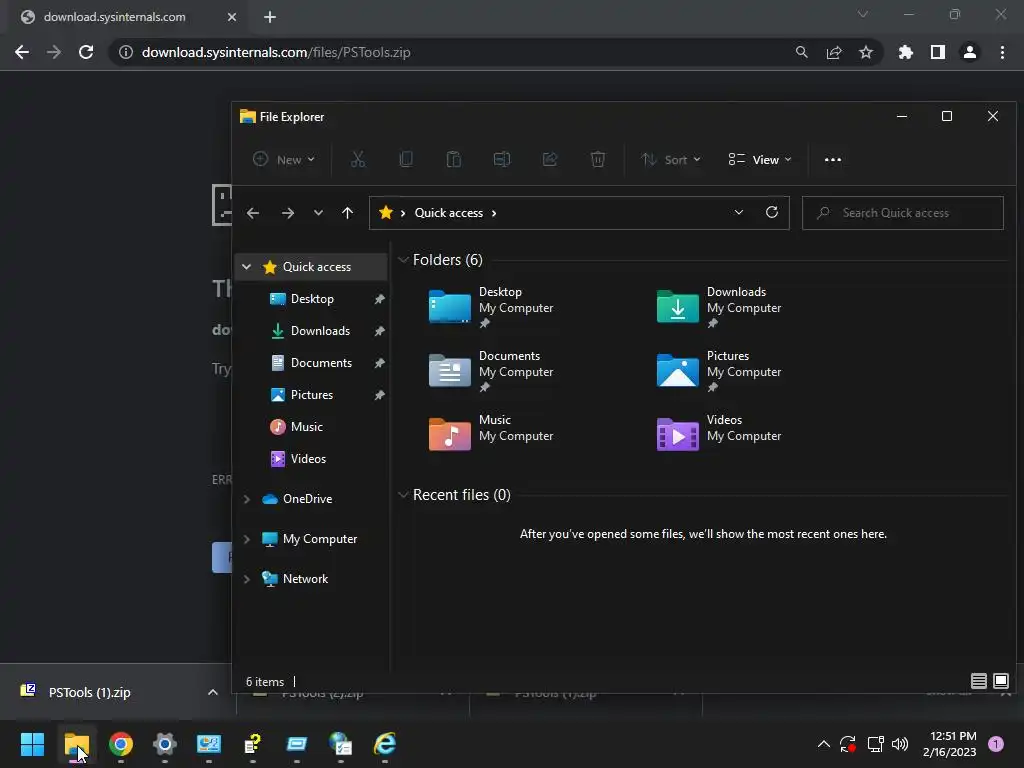Toggle the Chrome side panel

point(938,52)
